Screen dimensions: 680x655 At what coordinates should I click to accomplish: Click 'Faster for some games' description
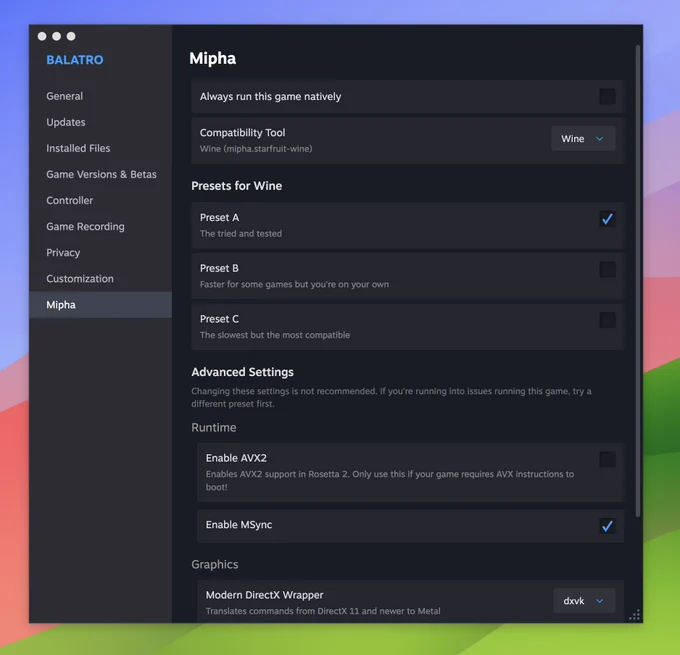(294, 284)
